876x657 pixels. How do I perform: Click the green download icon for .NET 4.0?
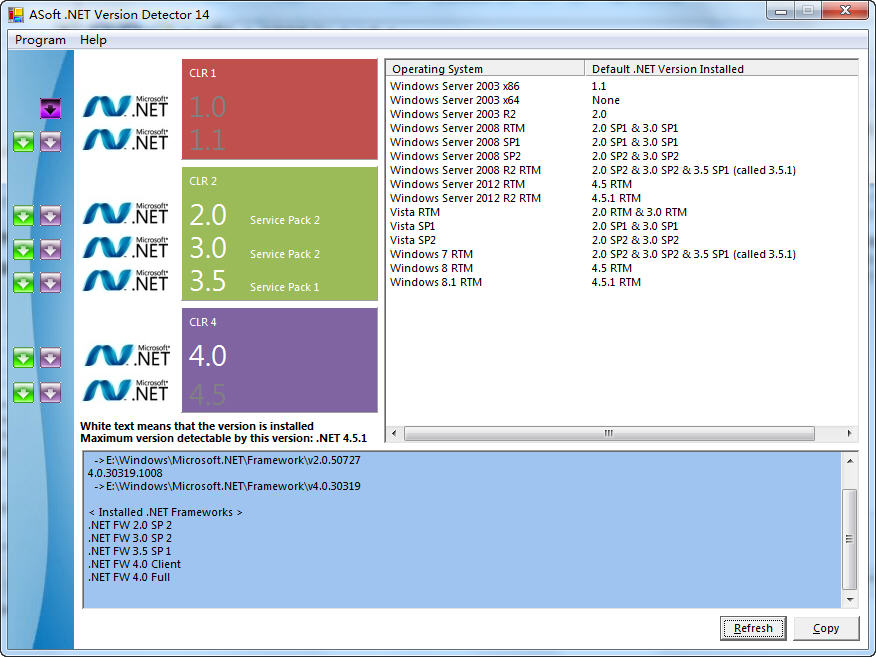[x=23, y=357]
